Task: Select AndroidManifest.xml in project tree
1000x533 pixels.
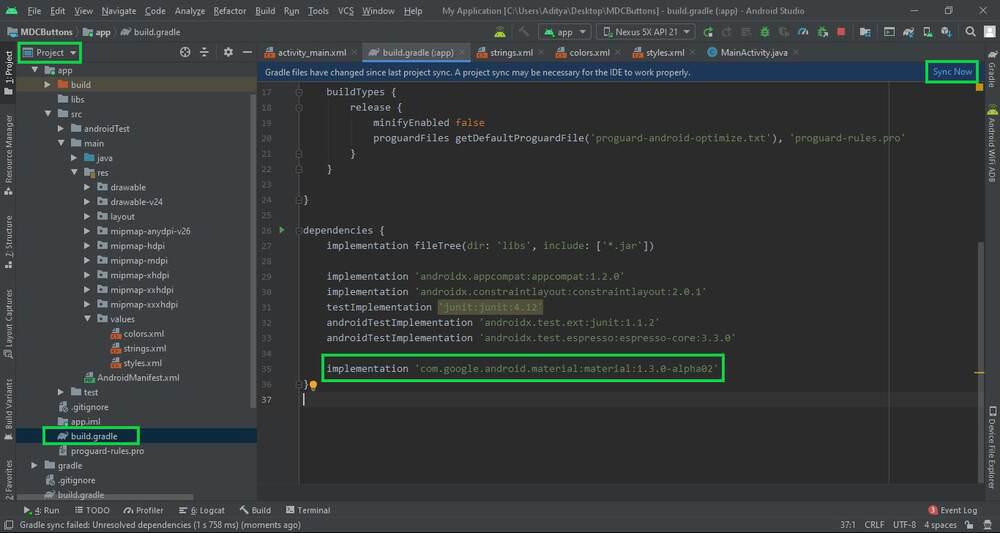Action: tap(138, 377)
